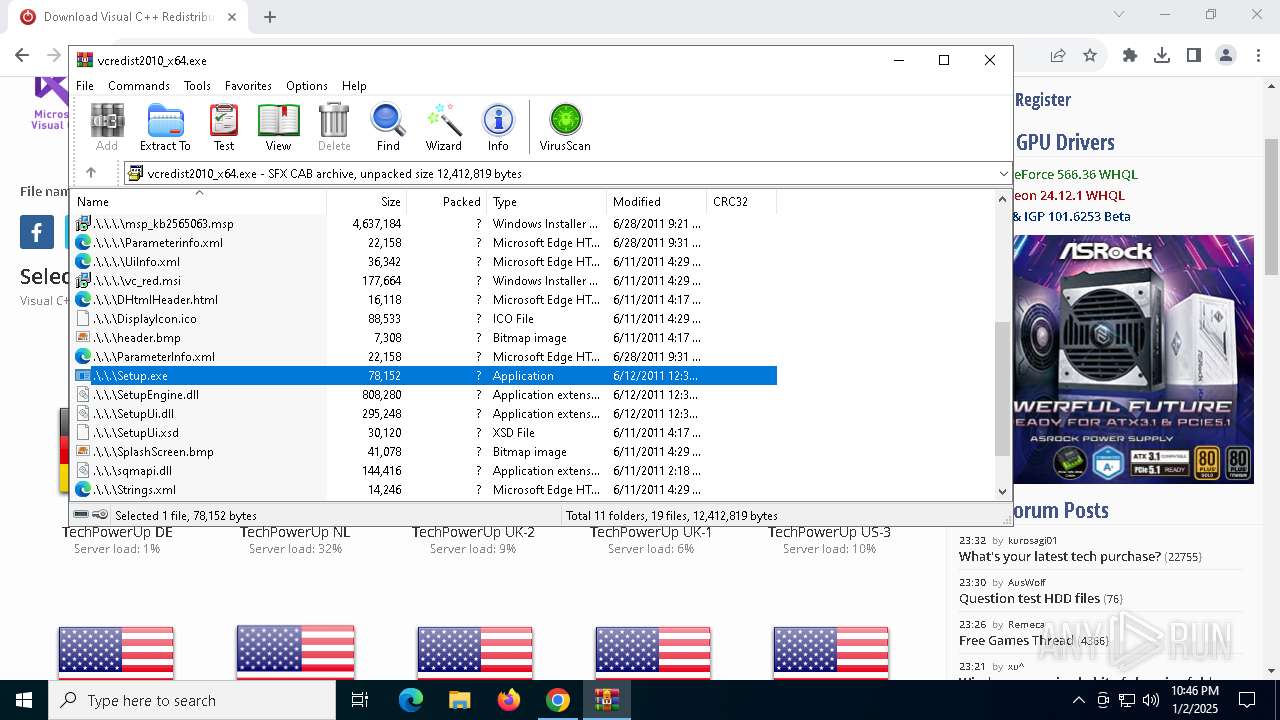Screen dimensions: 1280x720
Task: Open the Chrome downloads icon
Action: [x=1162, y=55]
